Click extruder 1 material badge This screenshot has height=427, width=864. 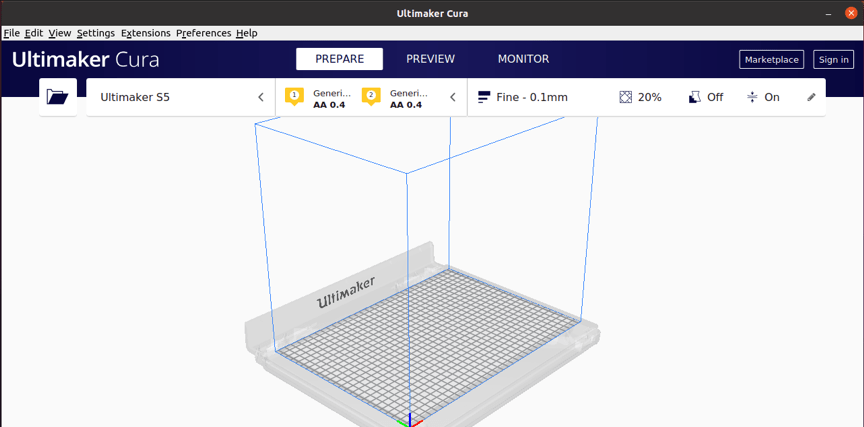point(294,97)
